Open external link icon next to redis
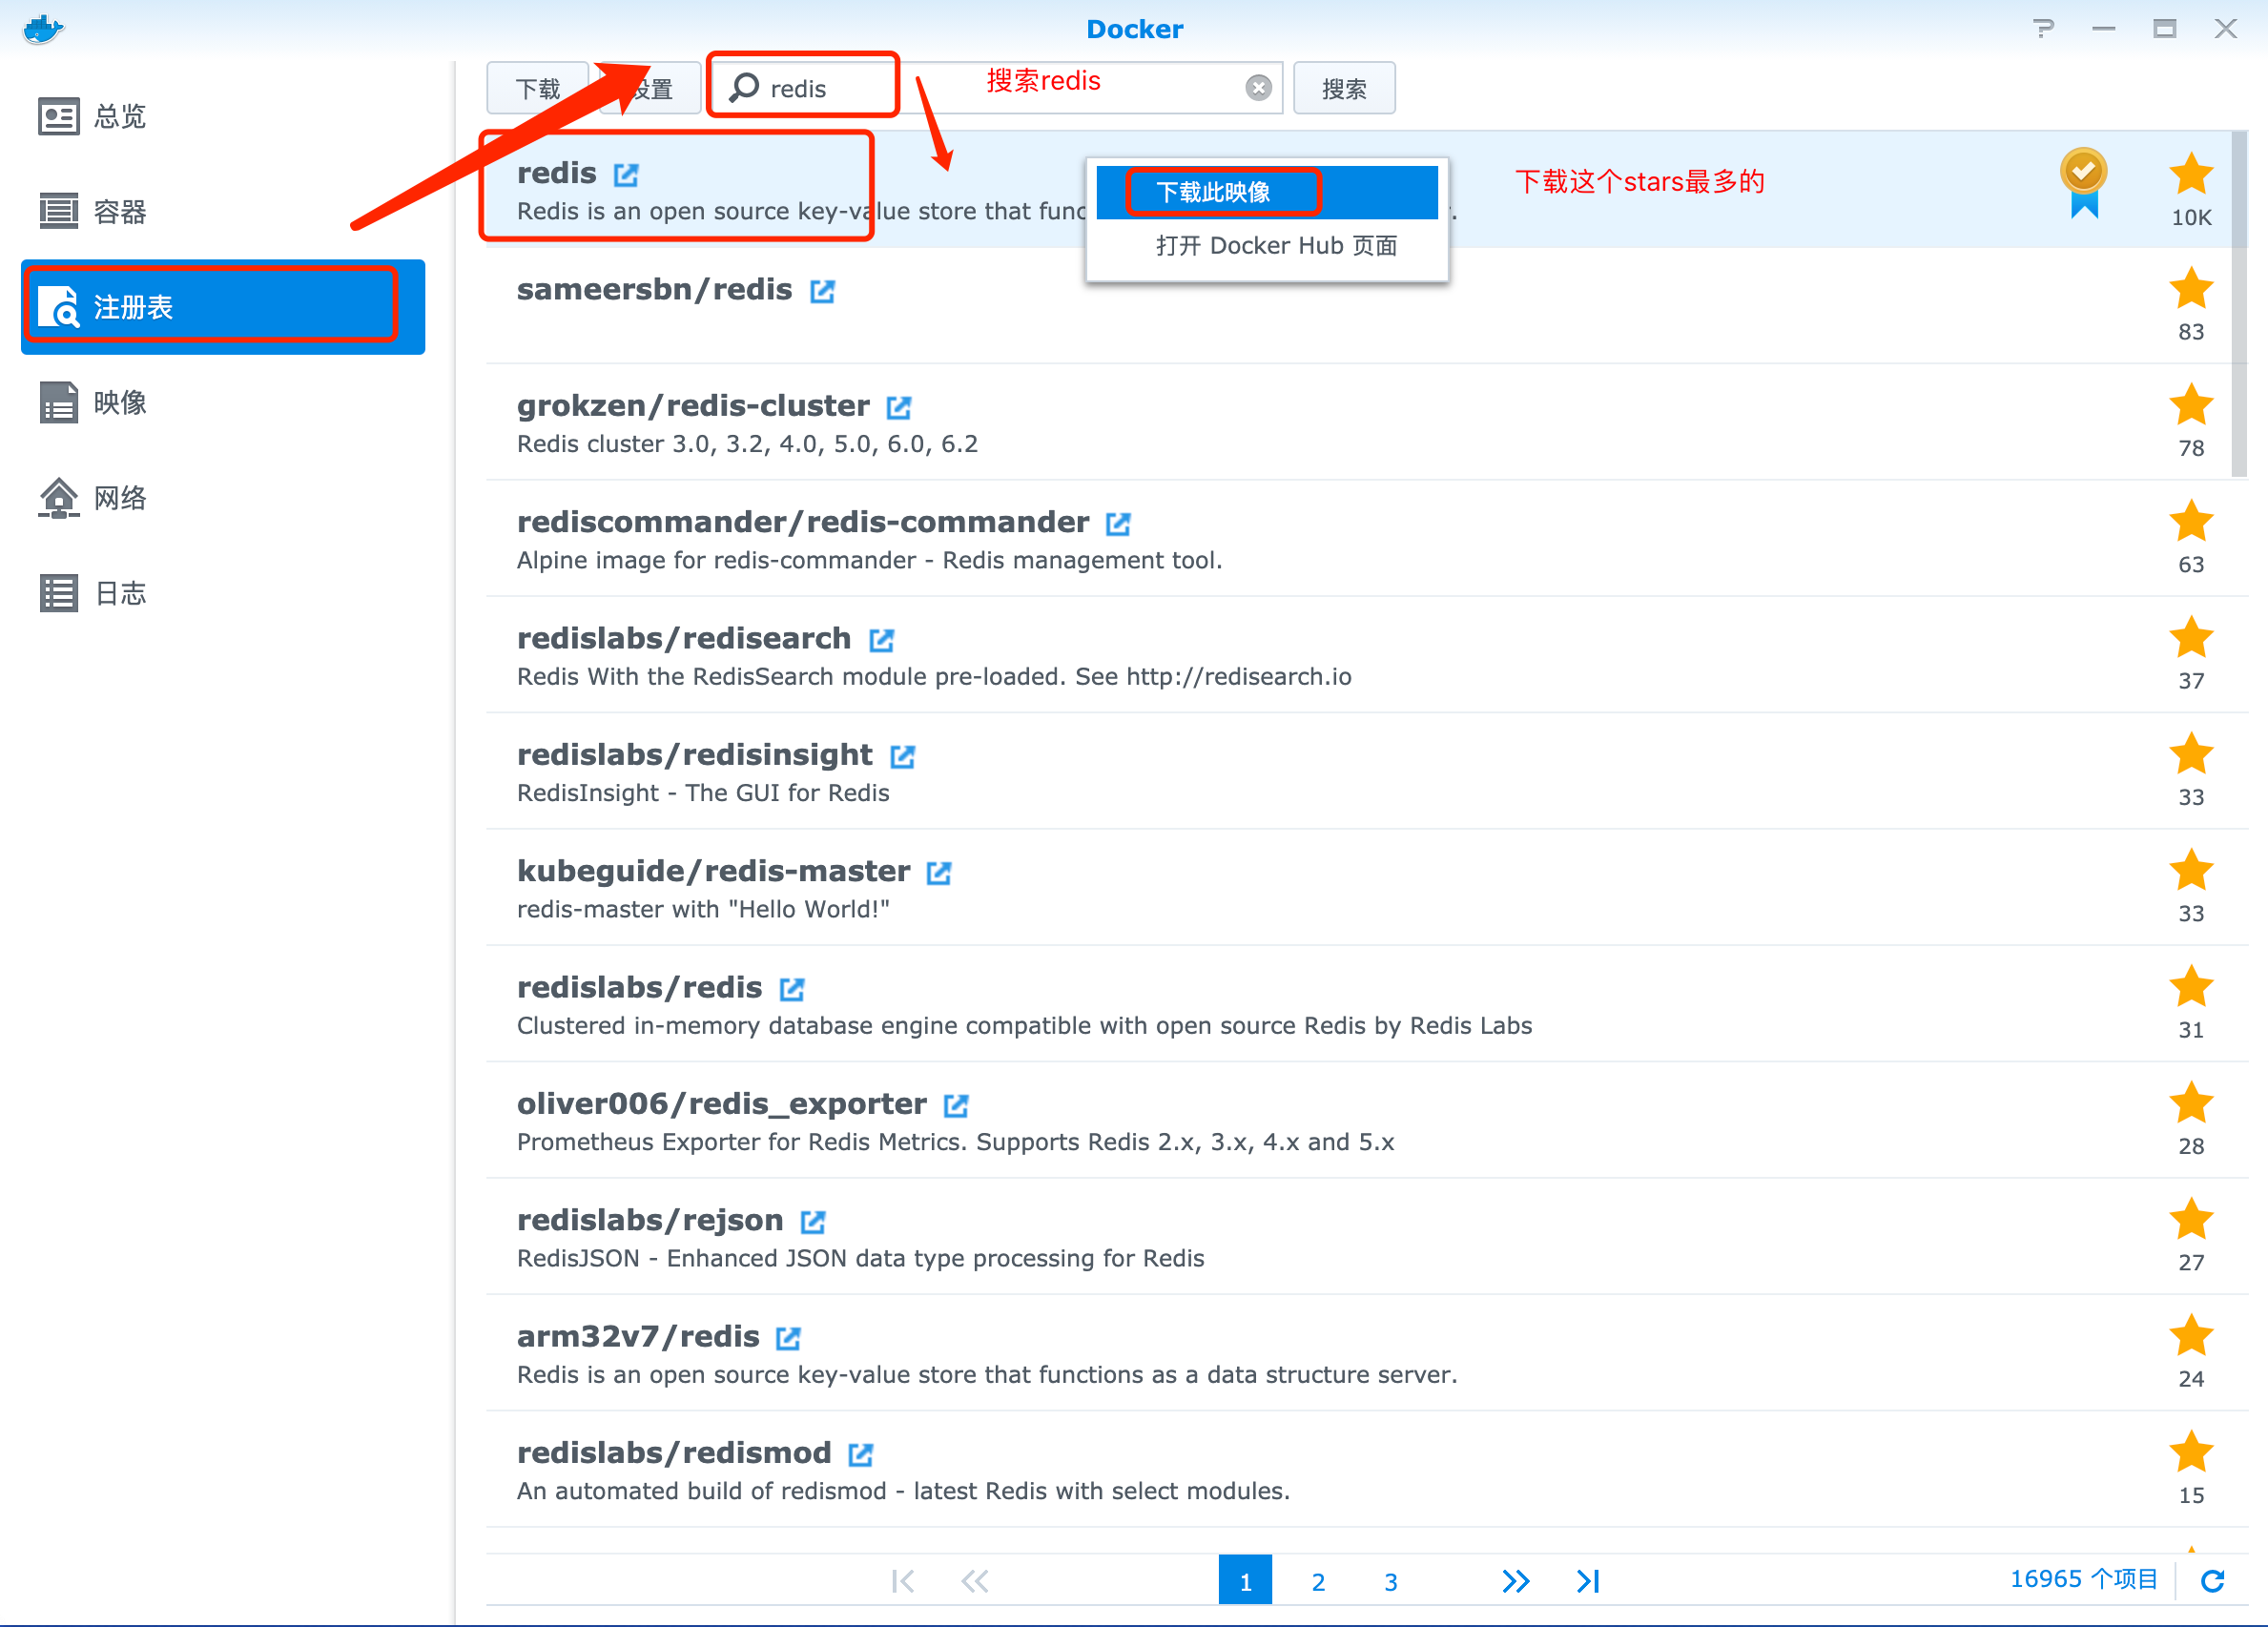 (x=626, y=175)
